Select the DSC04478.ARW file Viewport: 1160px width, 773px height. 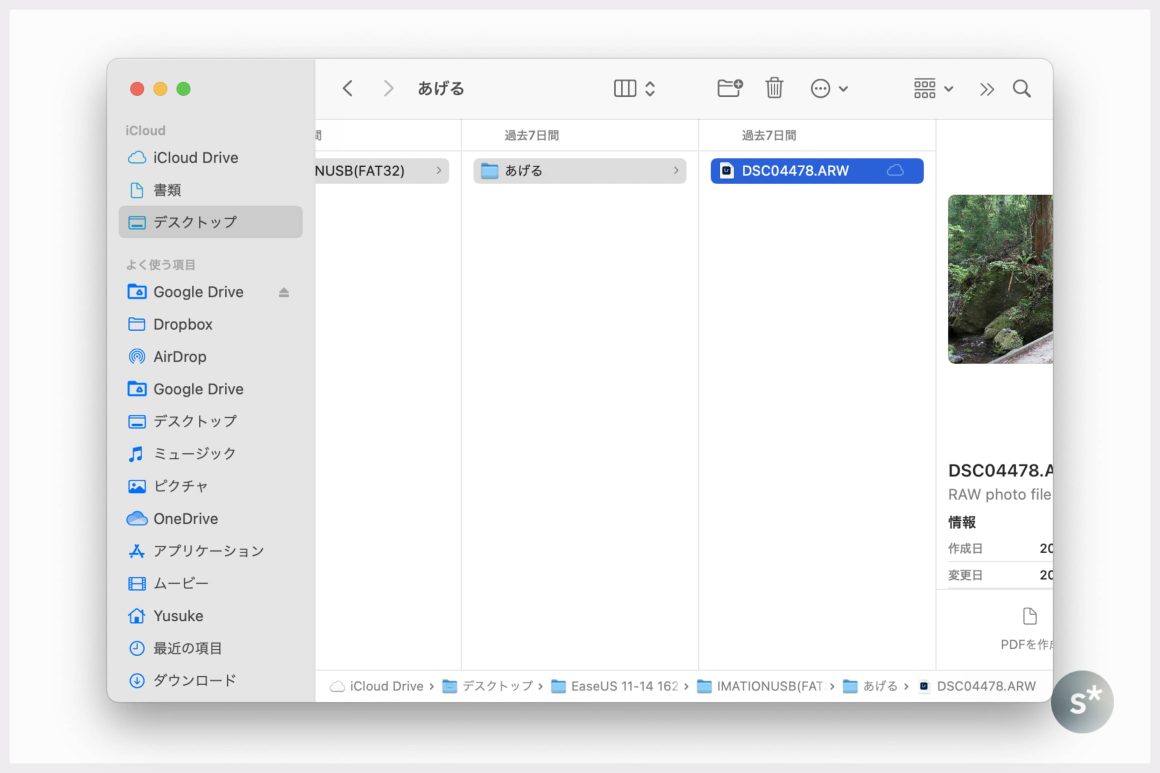(x=795, y=171)
